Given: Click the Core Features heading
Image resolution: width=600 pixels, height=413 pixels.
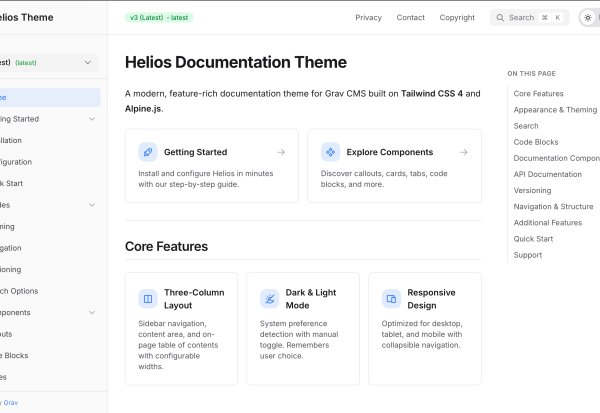Looking at the screenshot, I should [x=166, y=246].
